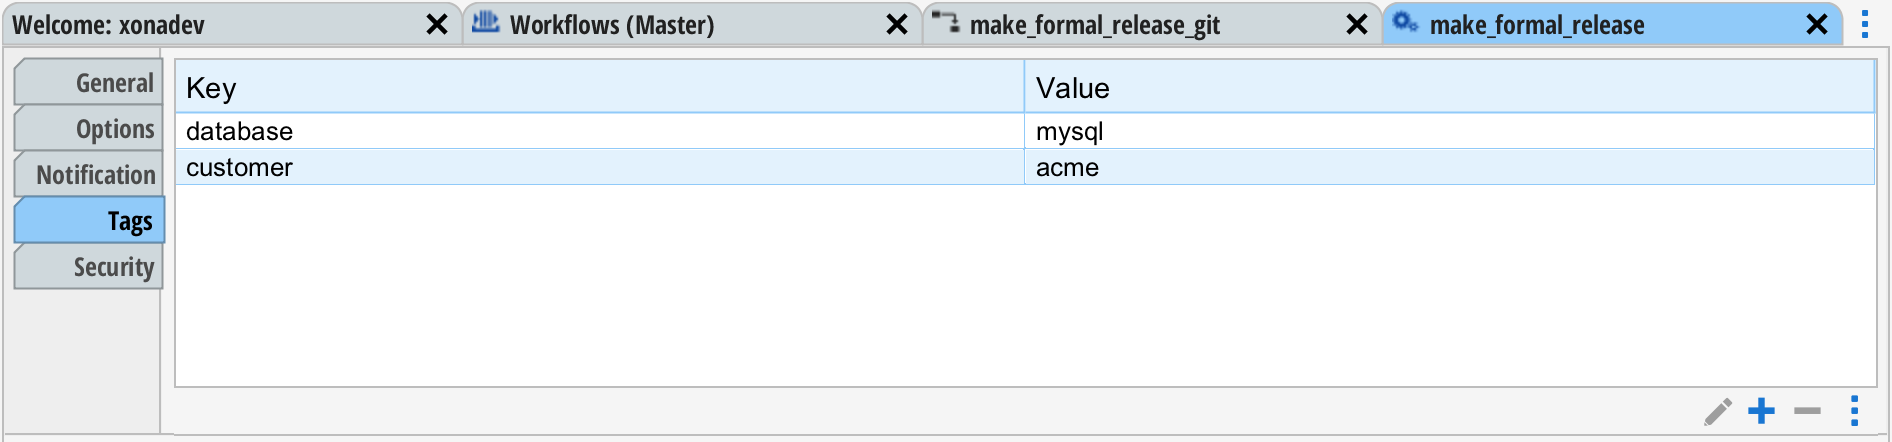1892x442 pixels.
Task: Close the make_formal_release tab
Action: point(1817,25)
